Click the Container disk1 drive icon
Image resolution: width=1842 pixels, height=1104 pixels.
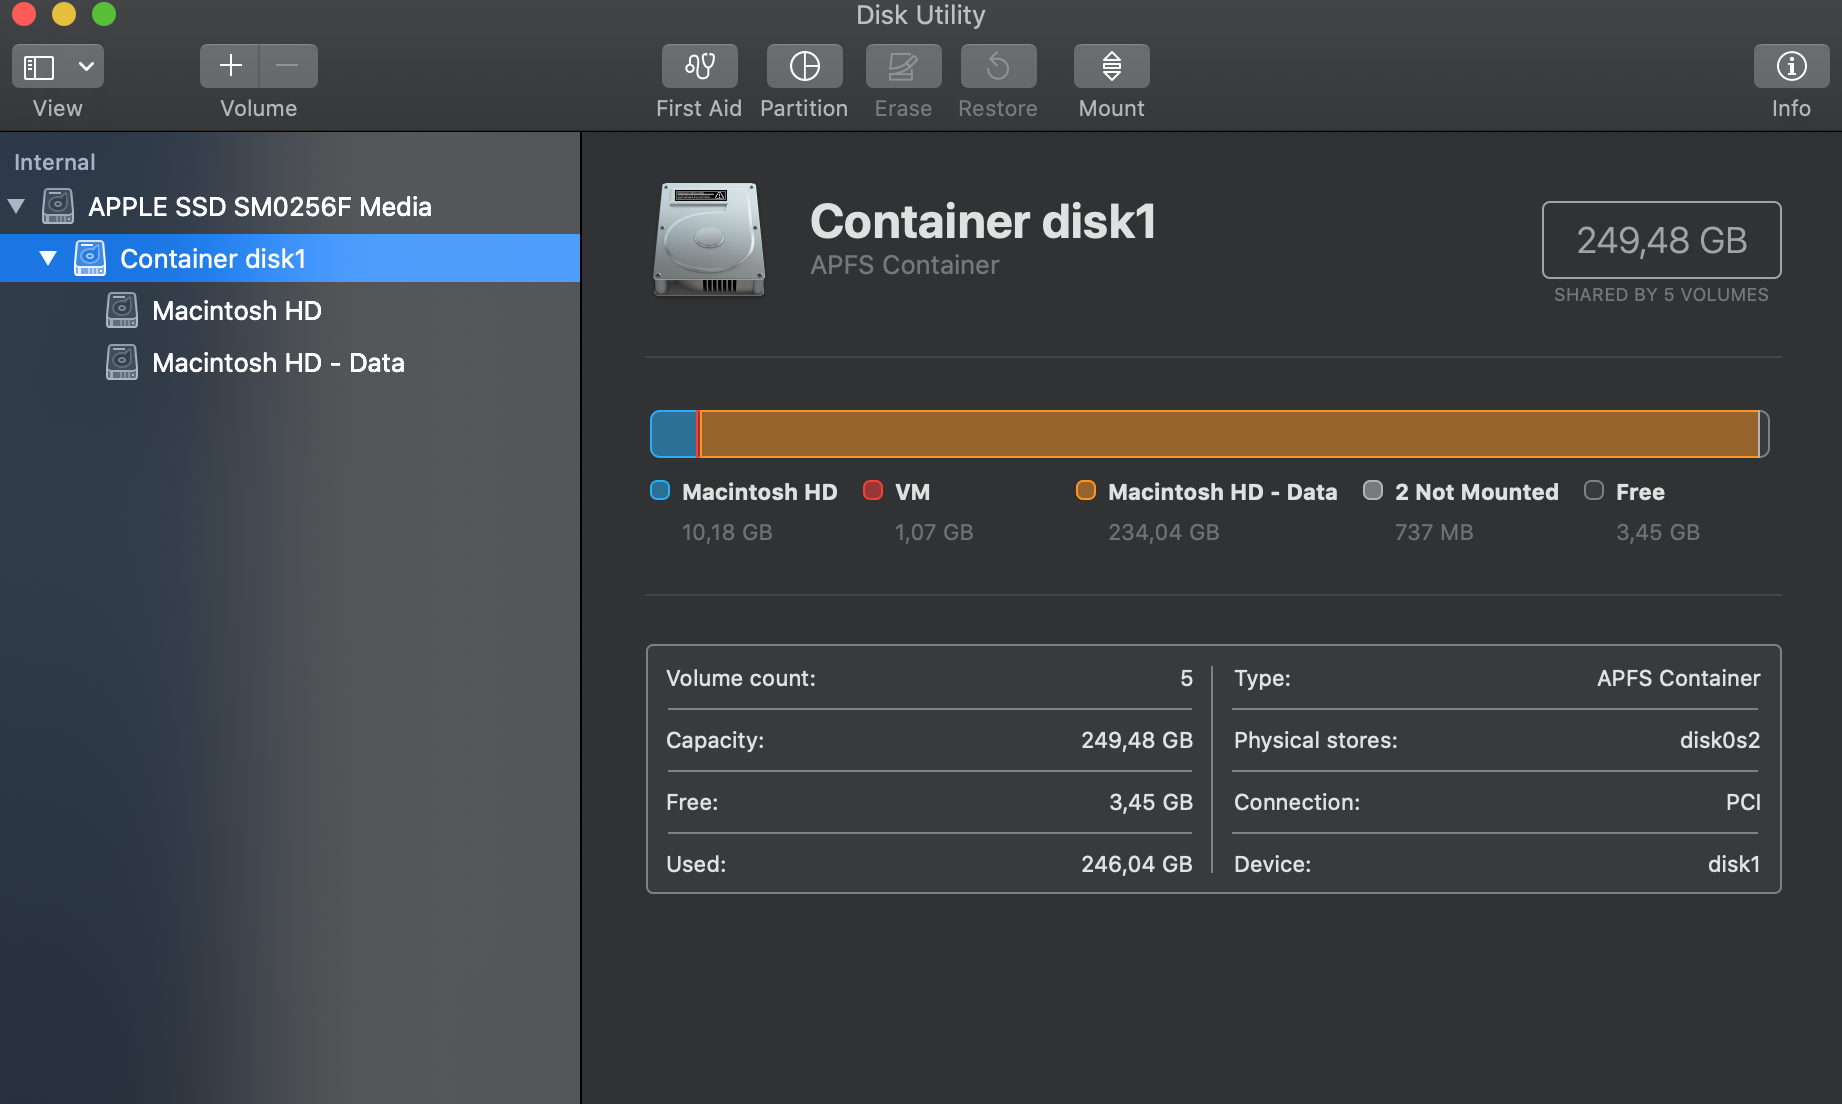tap(90, 257)
